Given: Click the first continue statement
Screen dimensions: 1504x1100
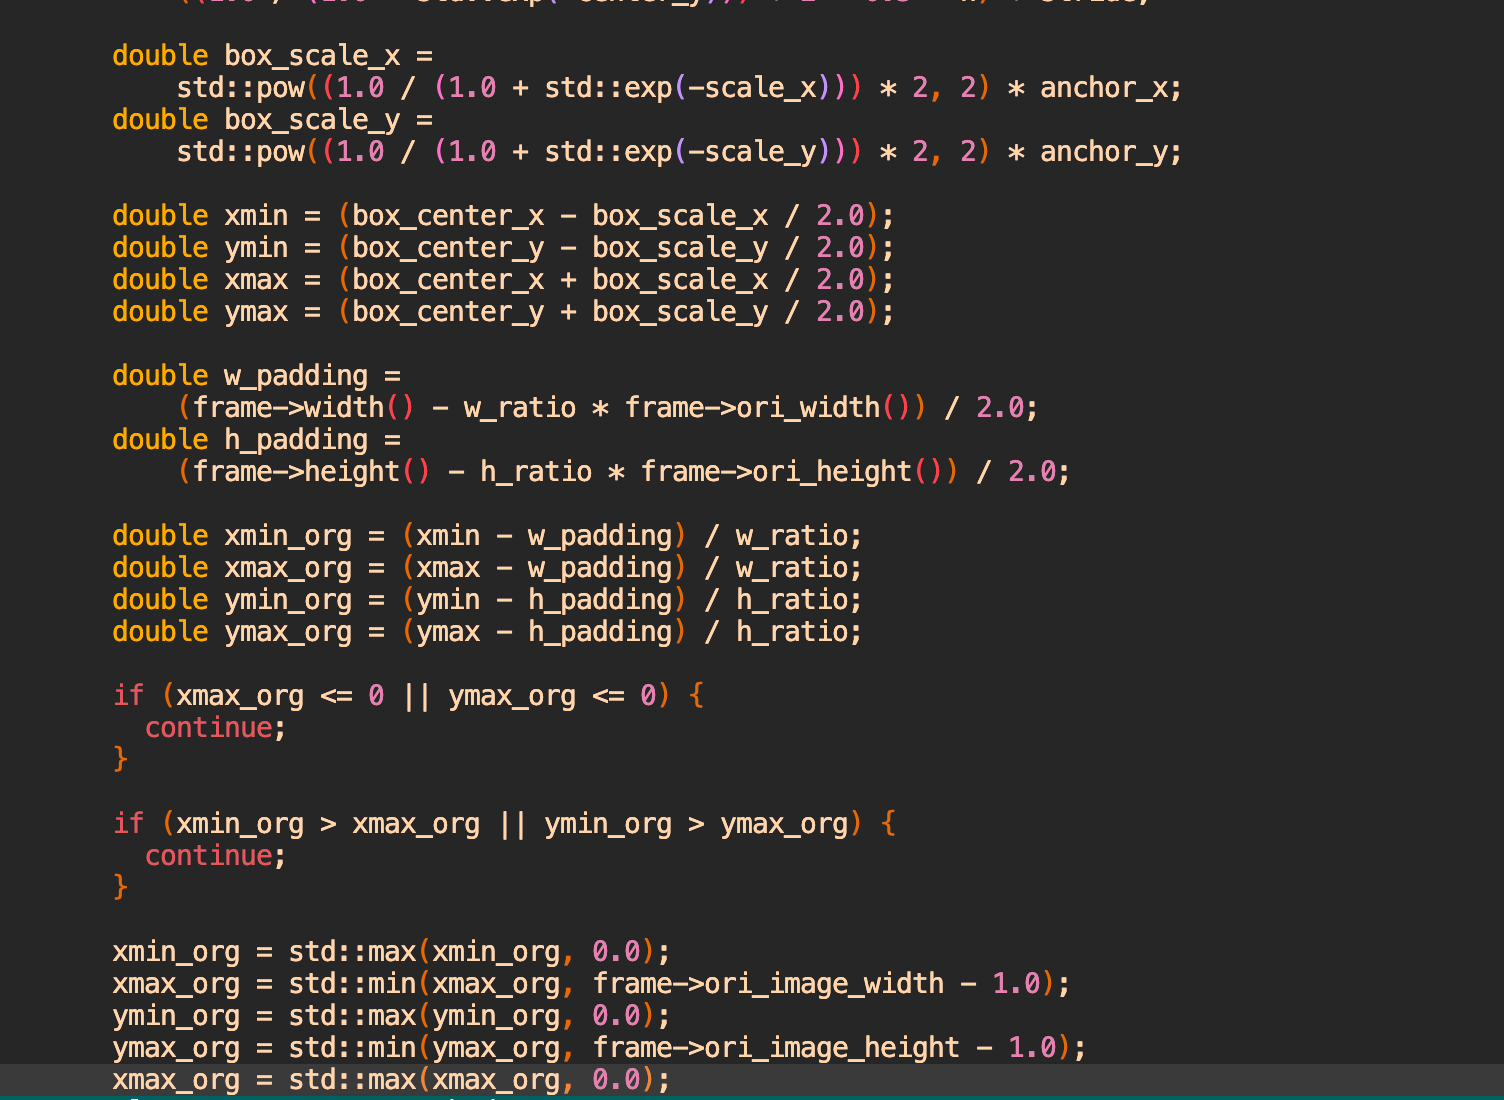Looking at the screenshot, I should 208,728.
